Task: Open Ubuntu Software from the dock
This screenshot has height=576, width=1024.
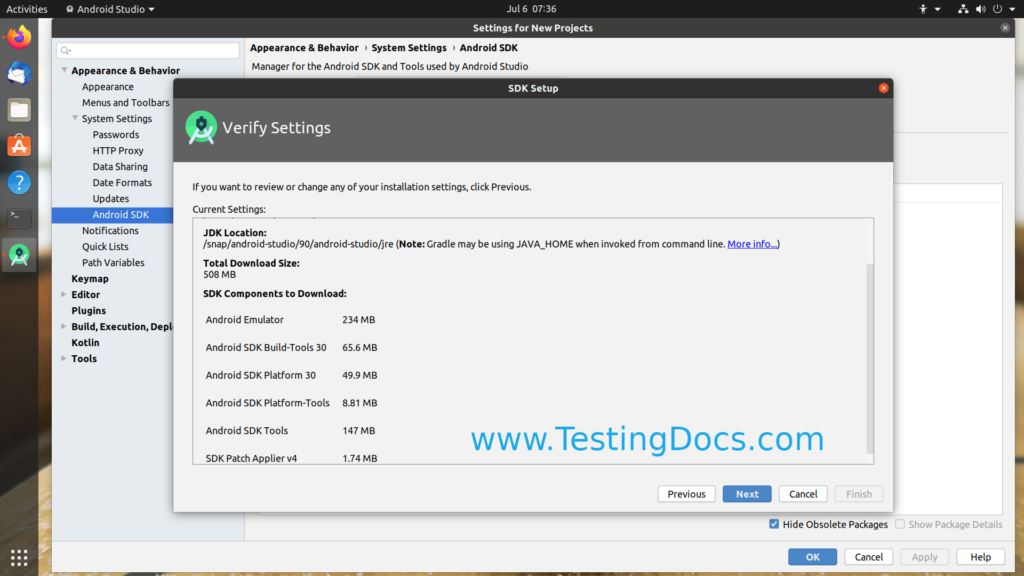Action: click(18, 145)
